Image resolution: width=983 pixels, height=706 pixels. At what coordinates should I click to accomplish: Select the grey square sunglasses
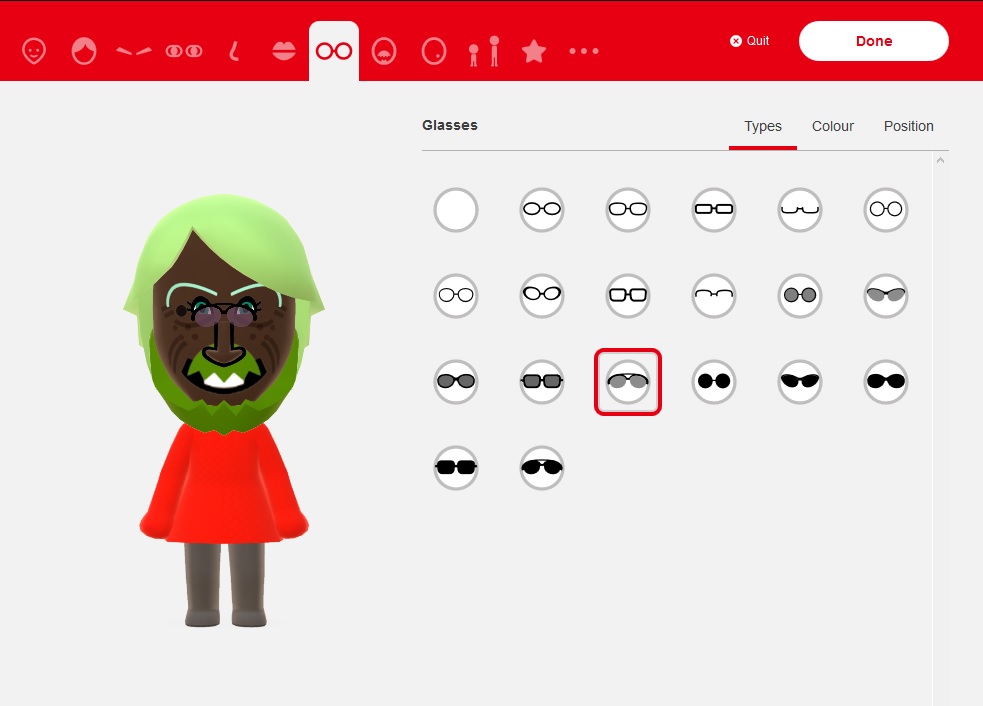point(542,381)
